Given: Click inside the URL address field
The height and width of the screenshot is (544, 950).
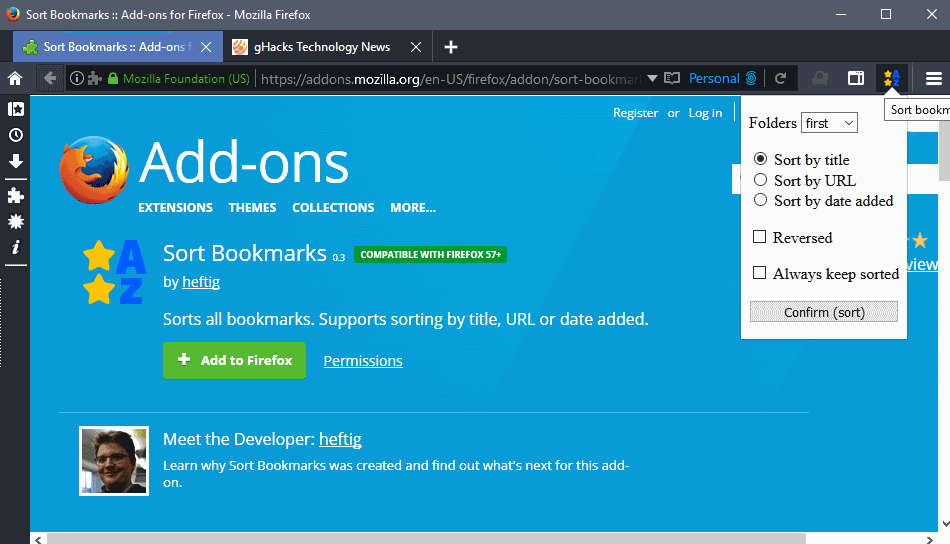Looking at the screenshot, I should [451, 79].
